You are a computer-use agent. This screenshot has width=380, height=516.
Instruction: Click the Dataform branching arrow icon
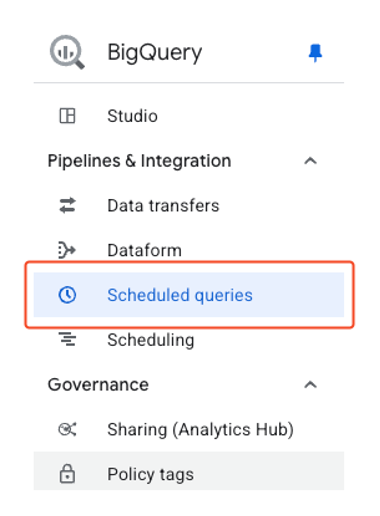click(x=67, y=250)
